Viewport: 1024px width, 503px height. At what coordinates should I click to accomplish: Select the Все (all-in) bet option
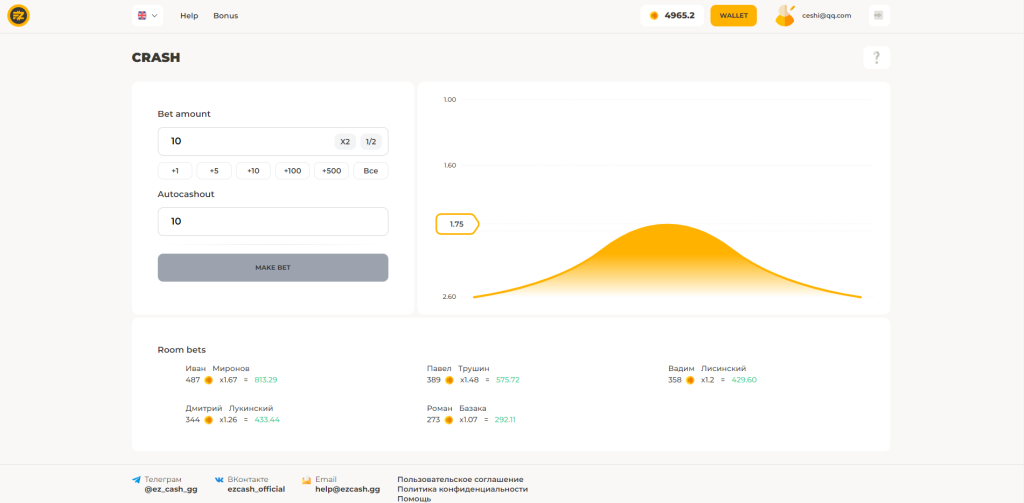pyautogui.click(x=370, y=171)
